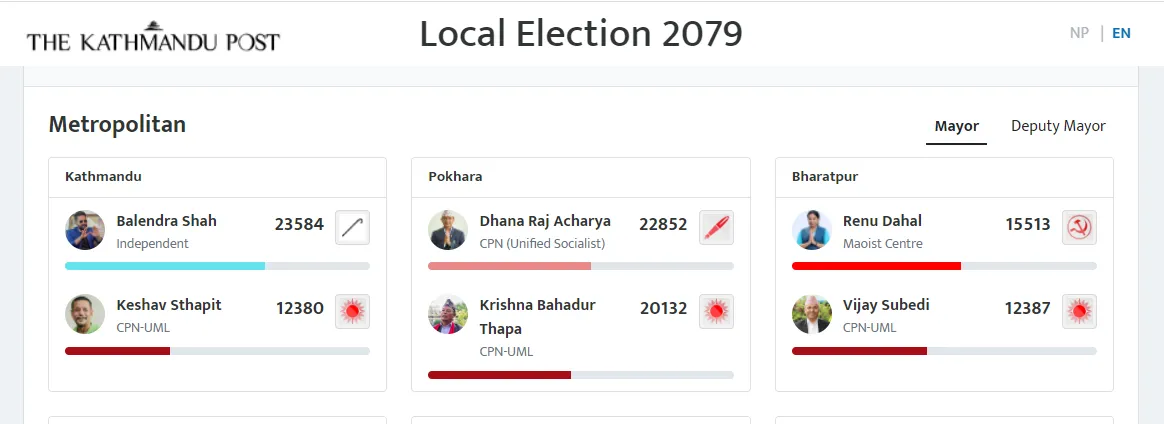Viewport: 1164px width, 424px height.
Task: Switch language to NP
Action: click(1079, 33)
